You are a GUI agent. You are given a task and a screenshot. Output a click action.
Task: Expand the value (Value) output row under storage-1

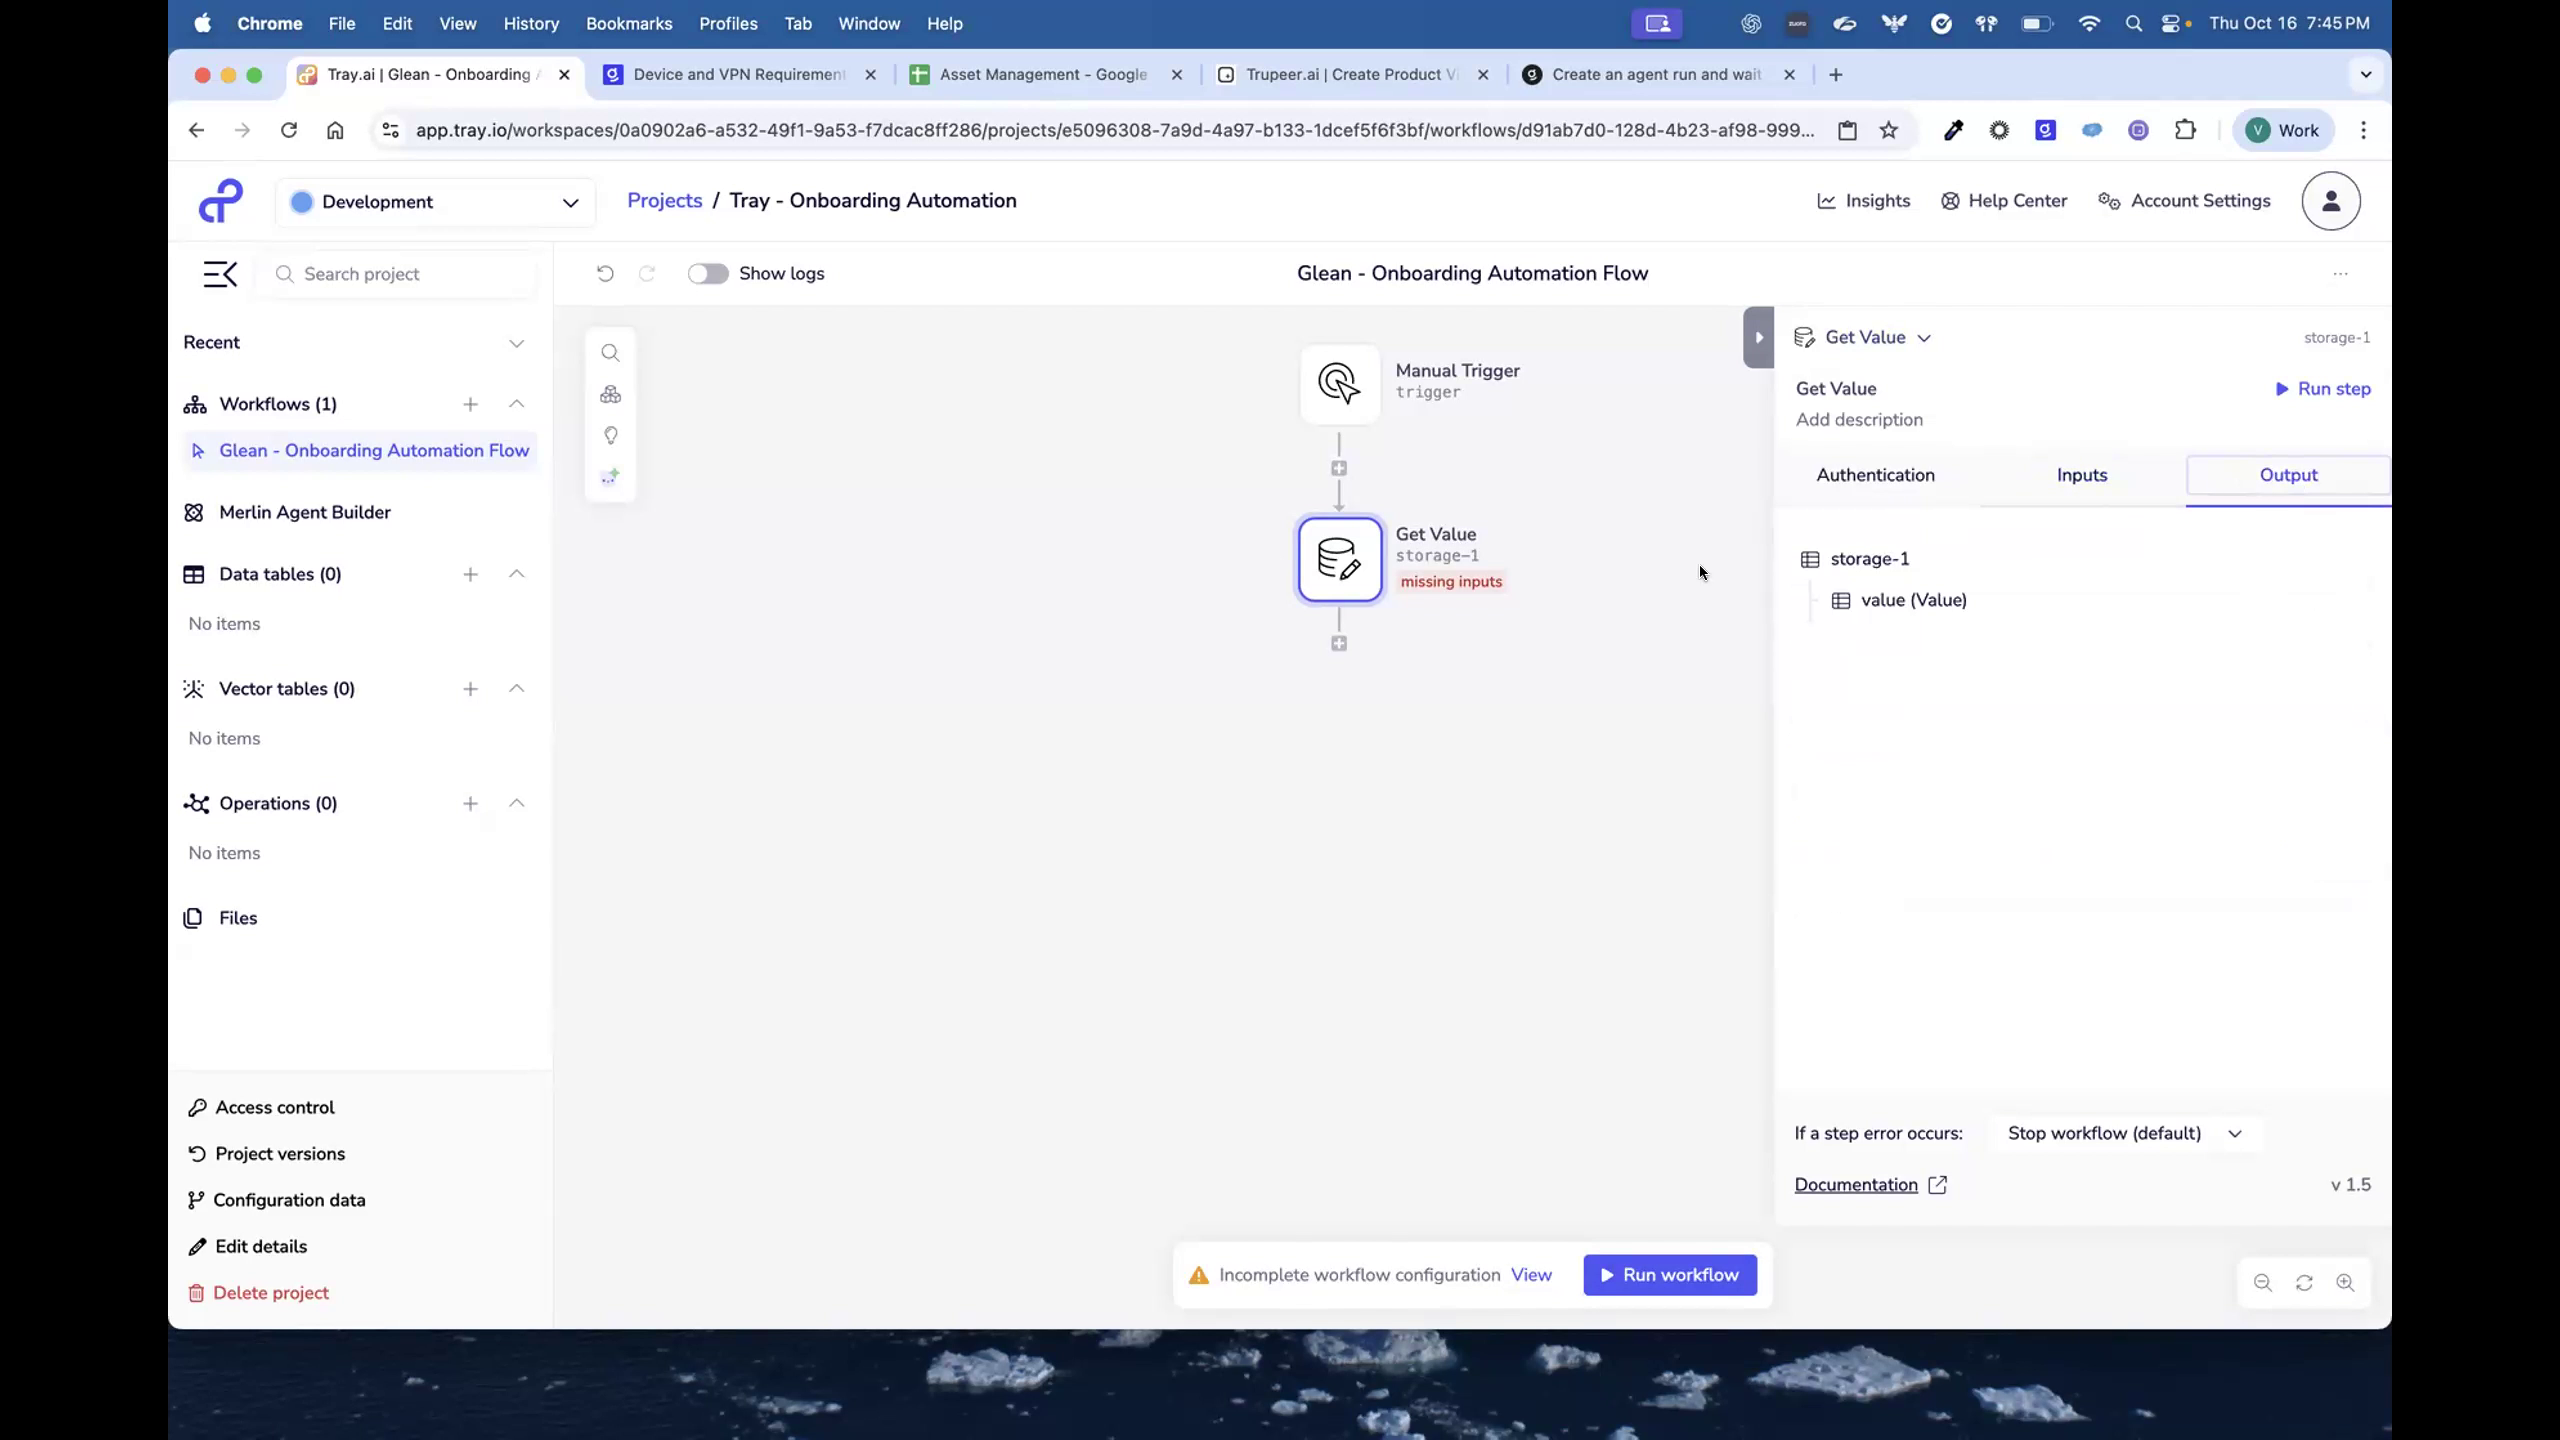1913,600
